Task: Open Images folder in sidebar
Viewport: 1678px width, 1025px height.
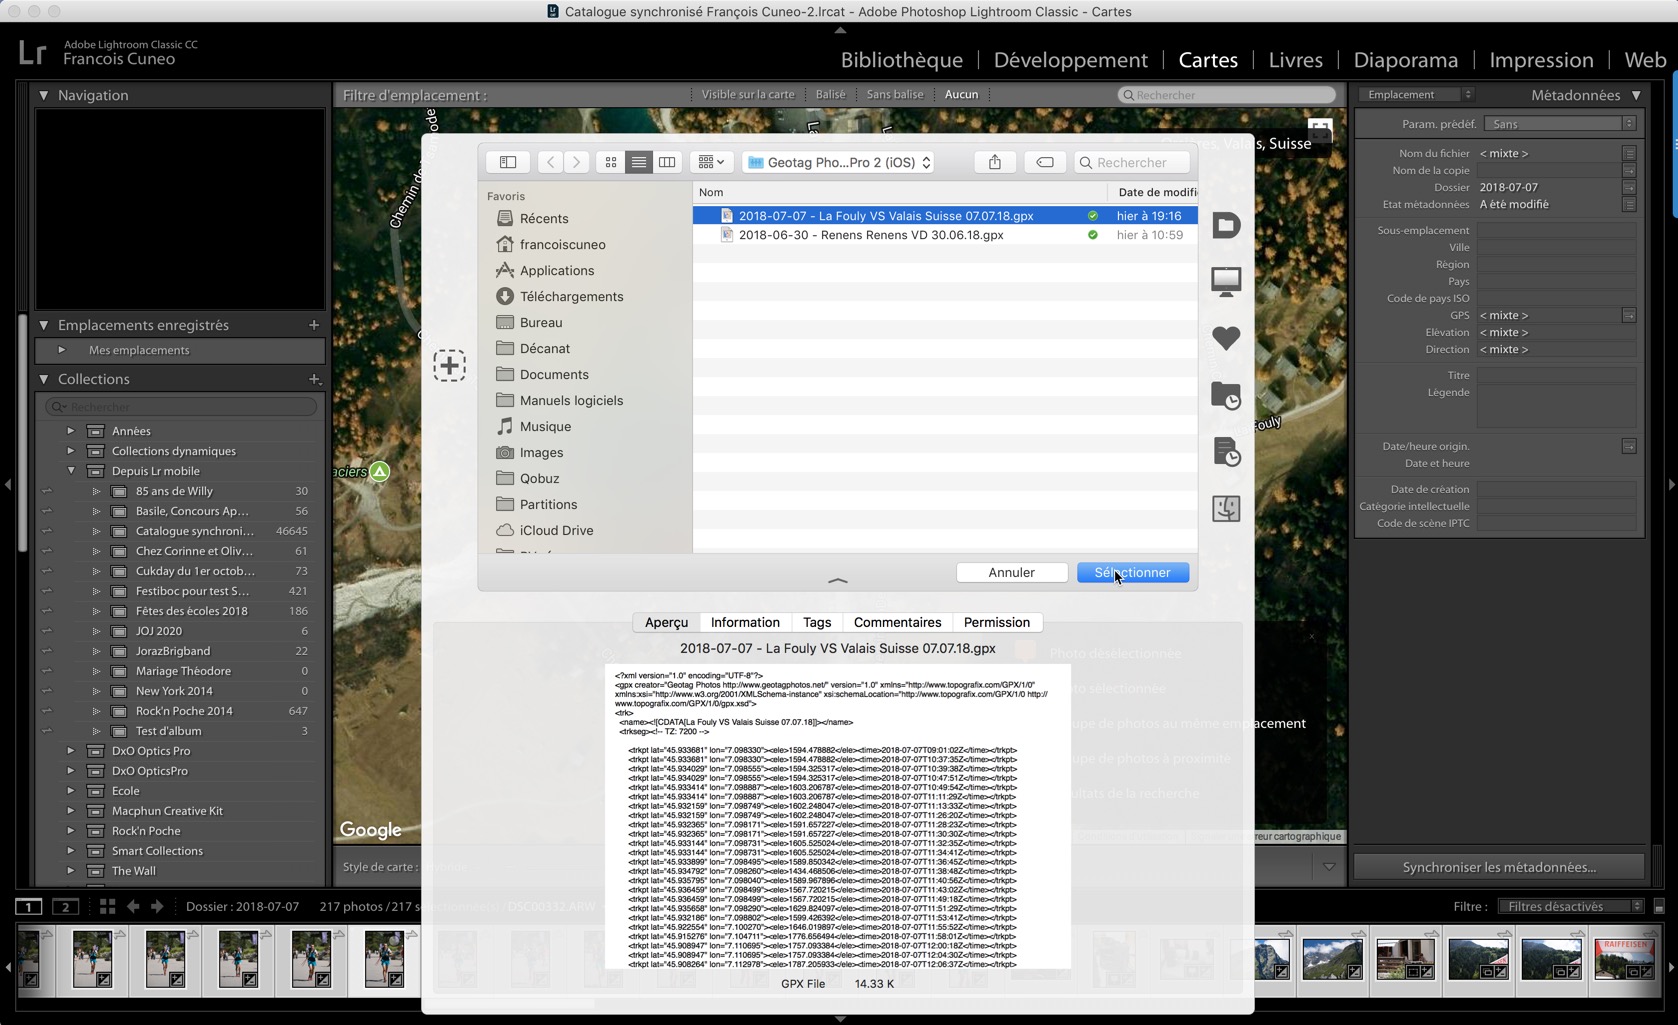Action: click(x=541, y=452)
